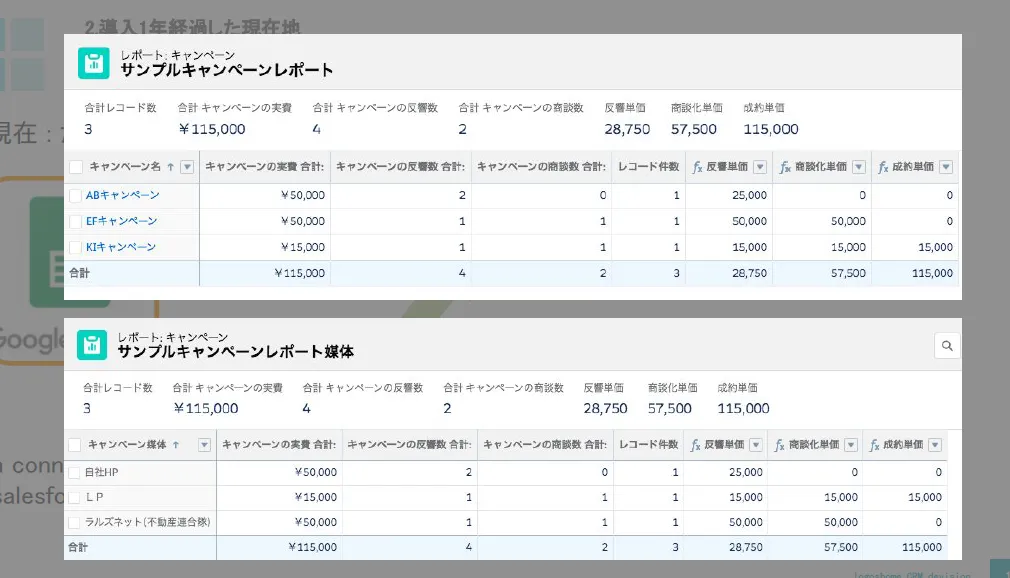
Task: Click the ascending sort arrow on キャンペーン名
Action: pyautogui.click(x=170, y=166)
